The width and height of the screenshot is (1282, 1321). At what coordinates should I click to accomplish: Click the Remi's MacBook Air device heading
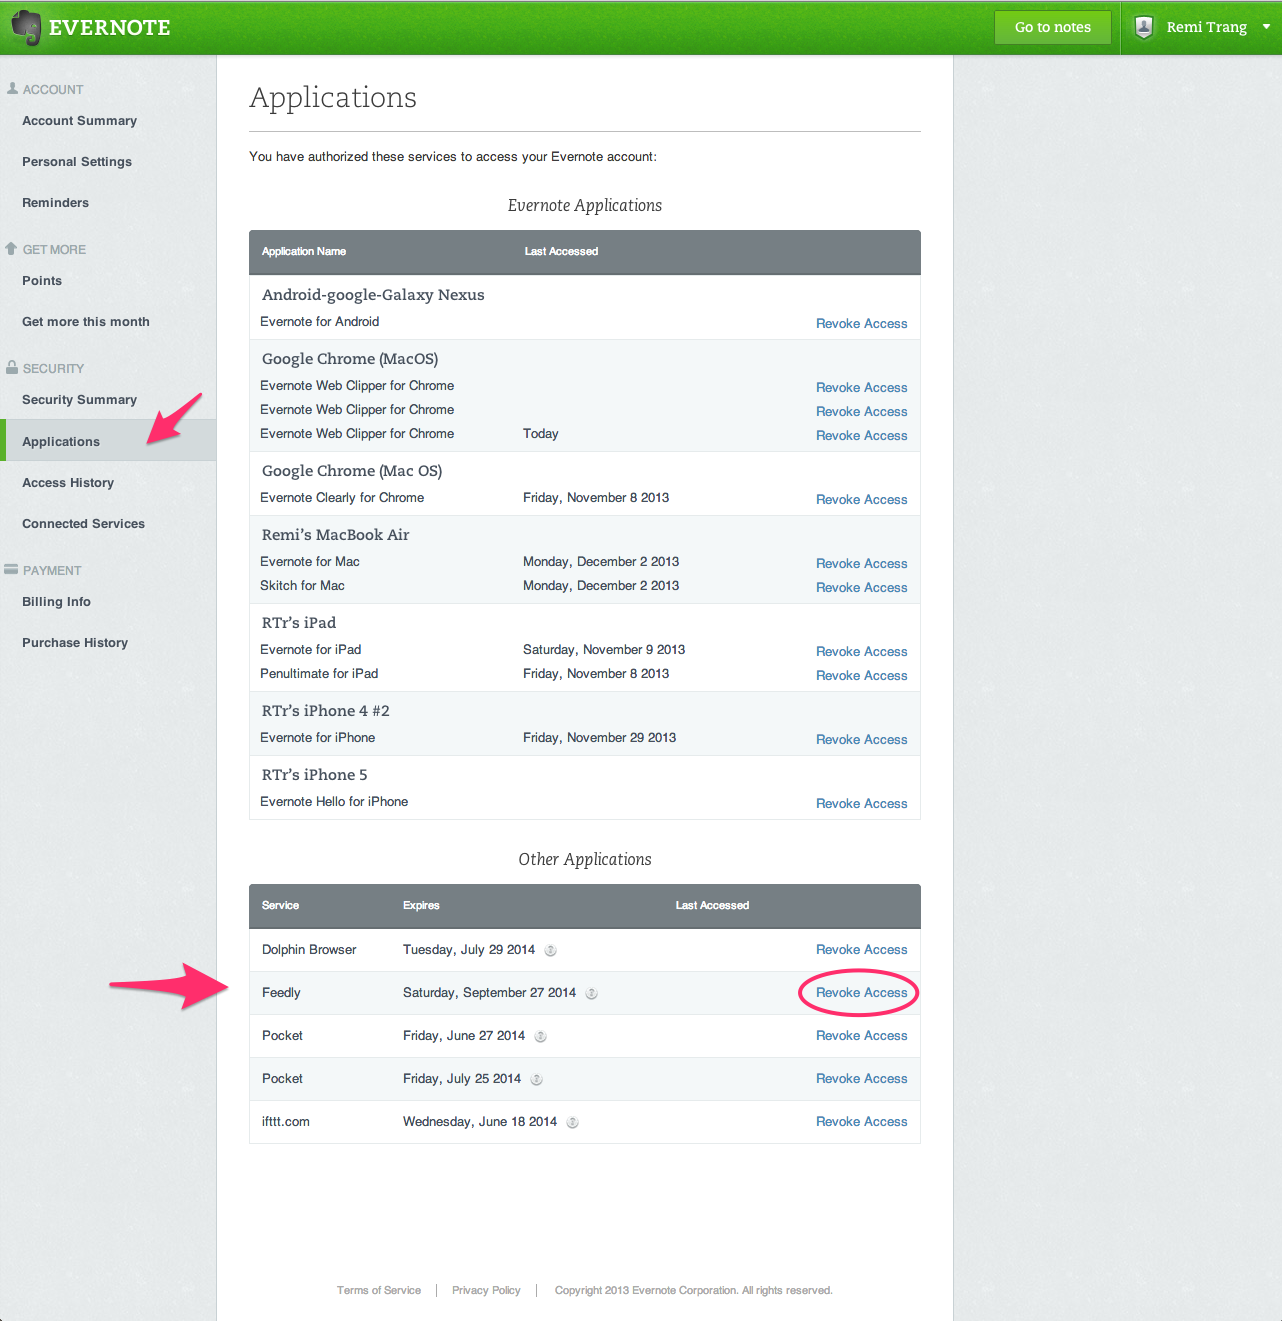click(336, 535)
